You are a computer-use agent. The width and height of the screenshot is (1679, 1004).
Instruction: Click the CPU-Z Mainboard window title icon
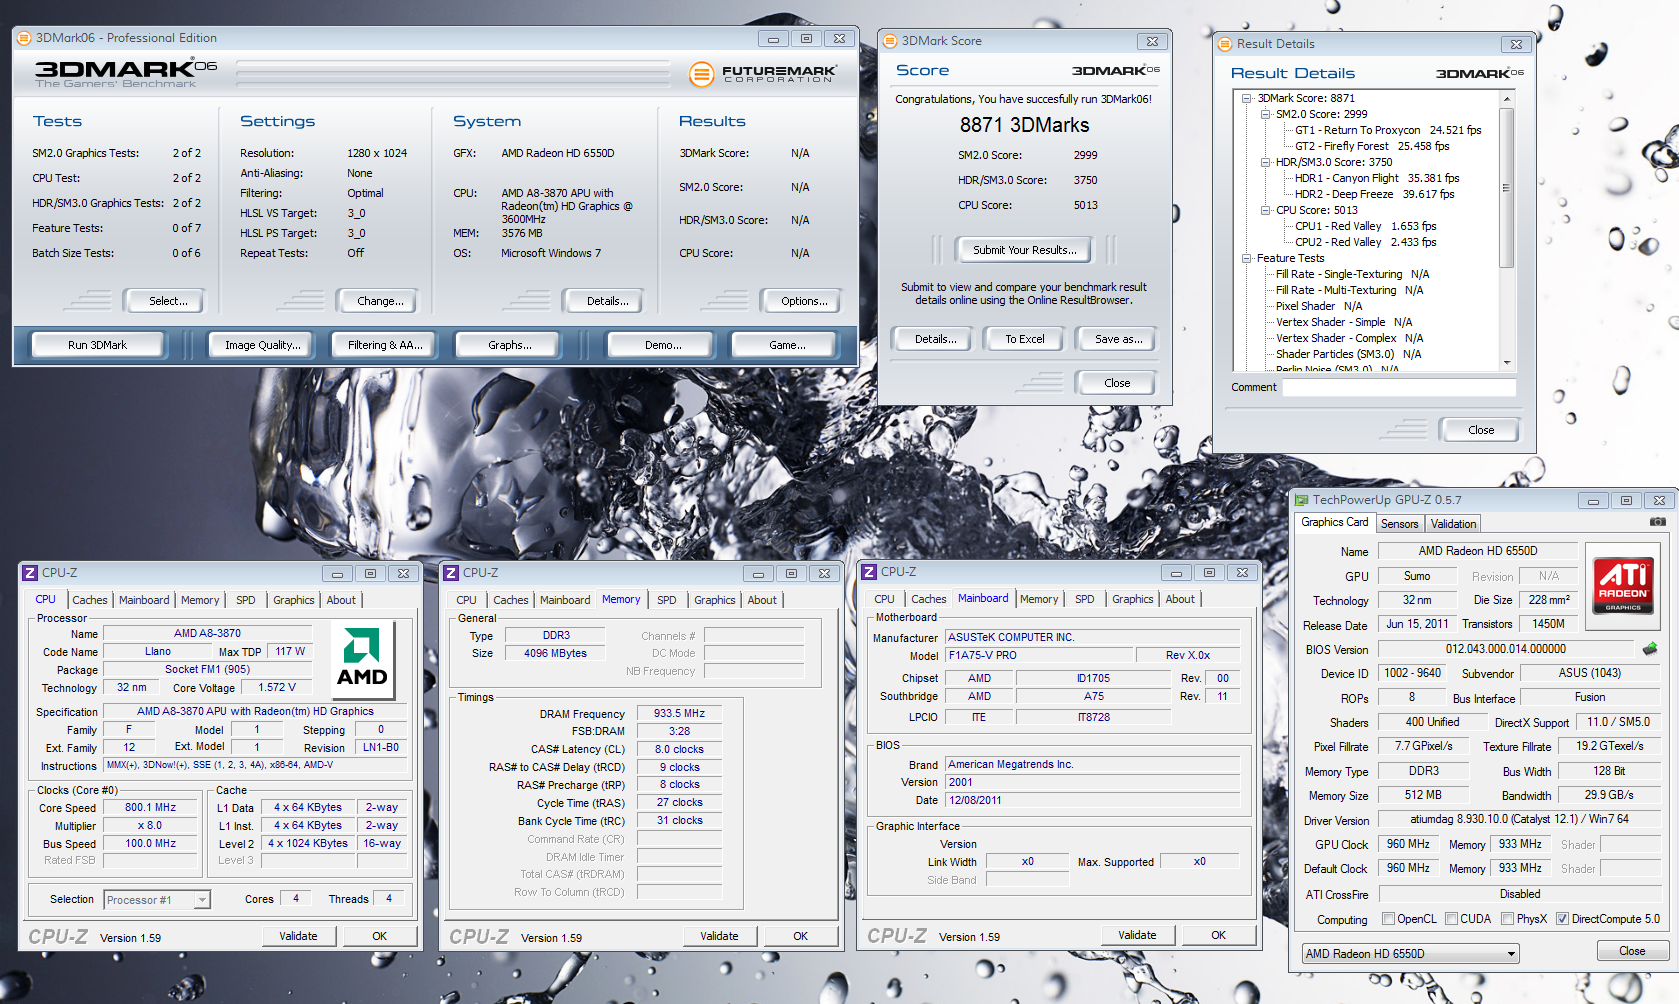coord(869,572)
